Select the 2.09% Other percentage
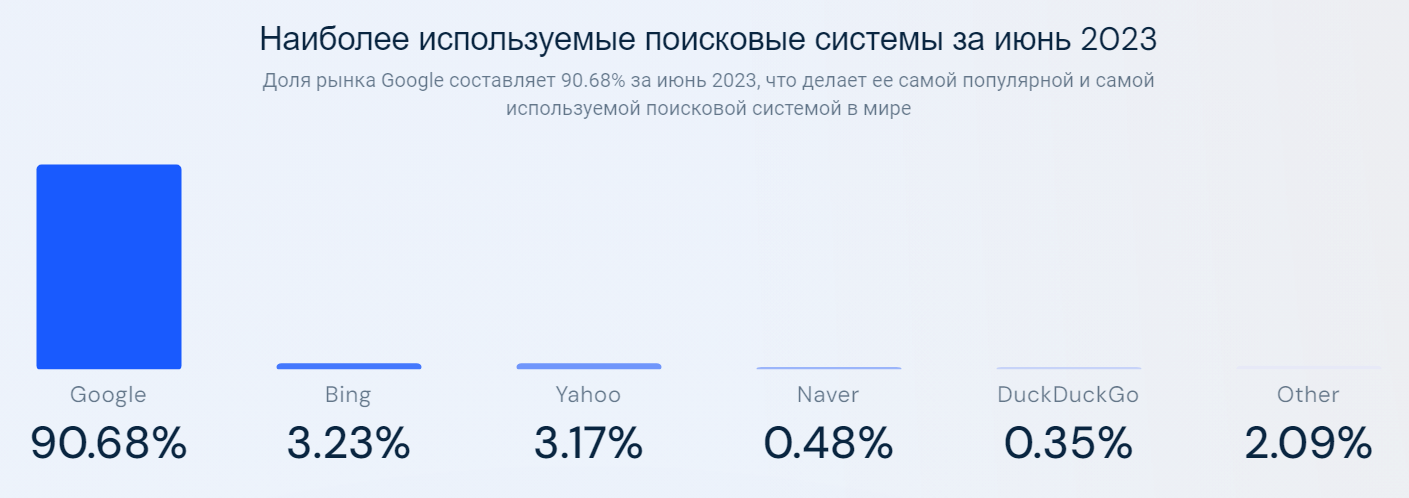 coord(1309,444)
